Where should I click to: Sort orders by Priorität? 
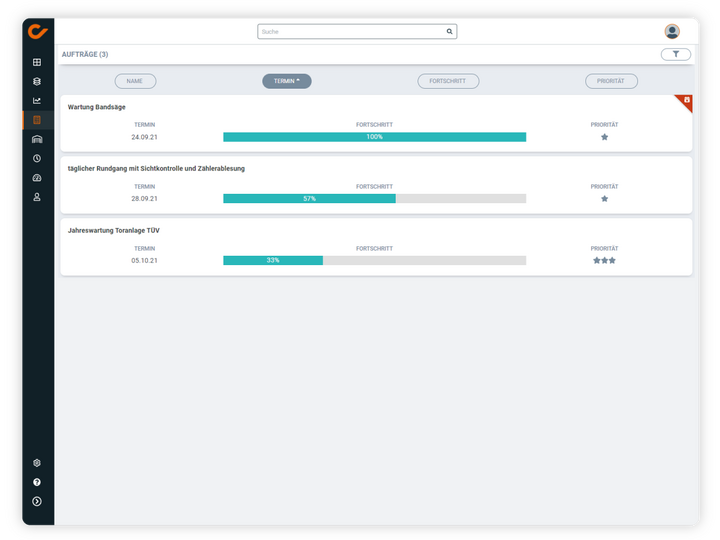coord(611,81)
